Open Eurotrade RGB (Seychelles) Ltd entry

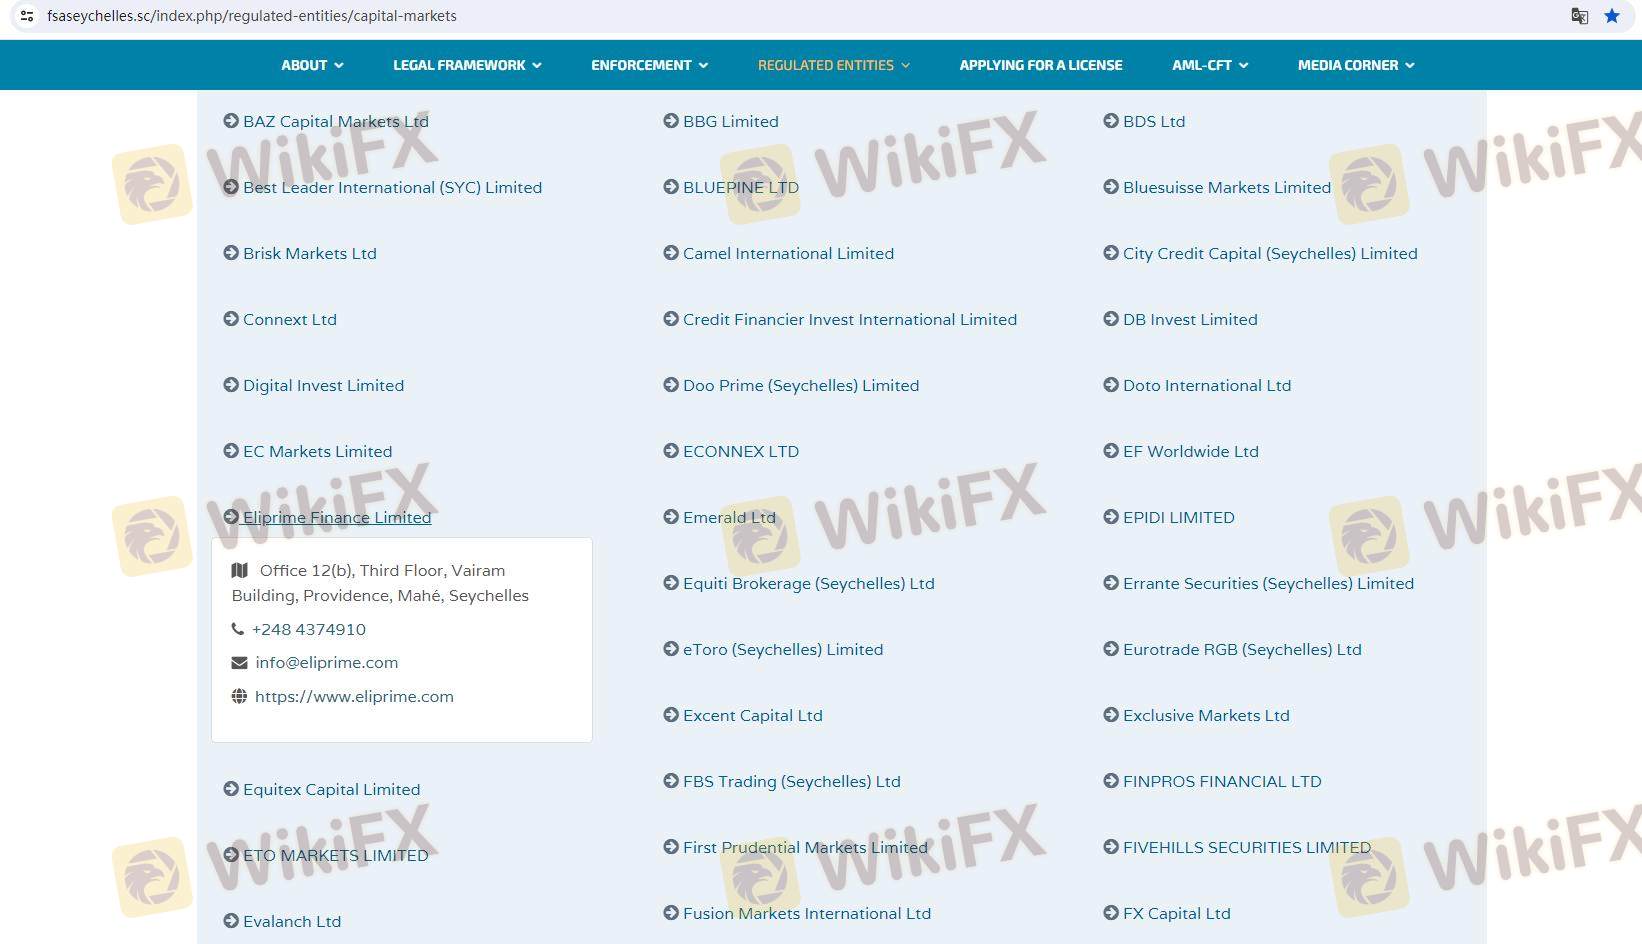[x=1242, y=649]
